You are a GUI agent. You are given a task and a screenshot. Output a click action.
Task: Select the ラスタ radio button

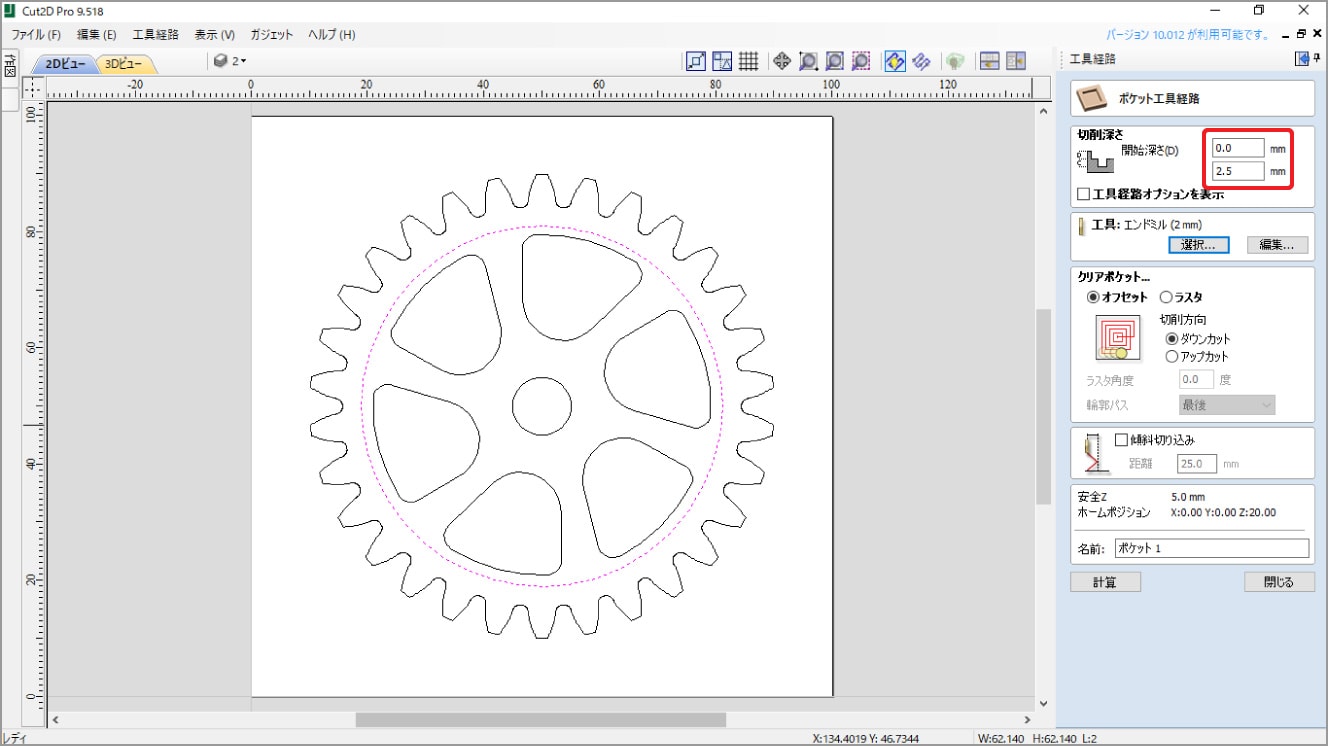point(1166,297)
